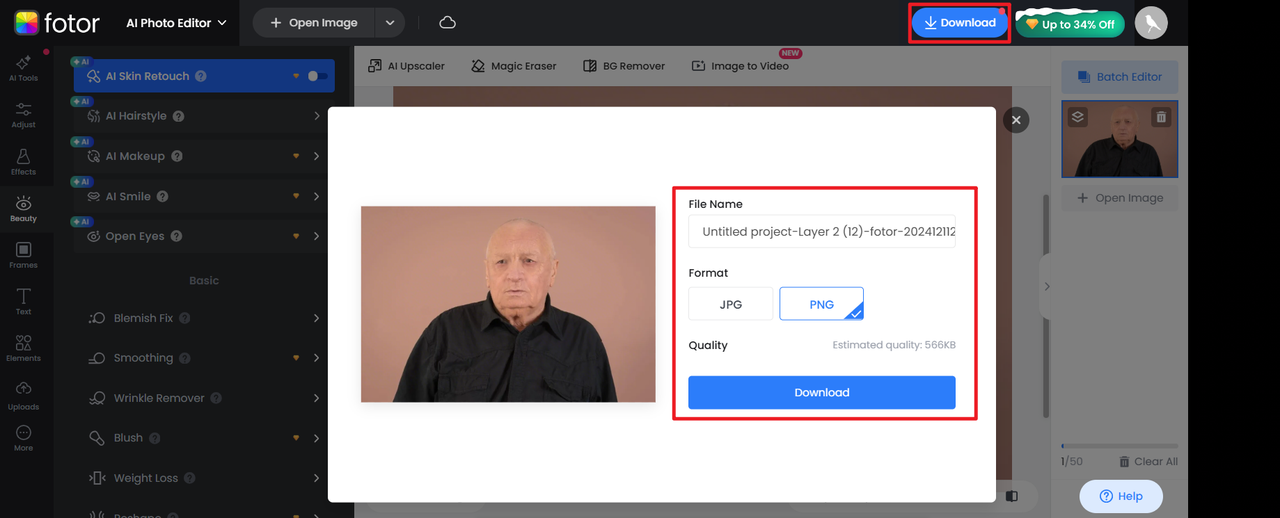
Task: Select the image thumbnail in right panel
Action: point(1119,139)
